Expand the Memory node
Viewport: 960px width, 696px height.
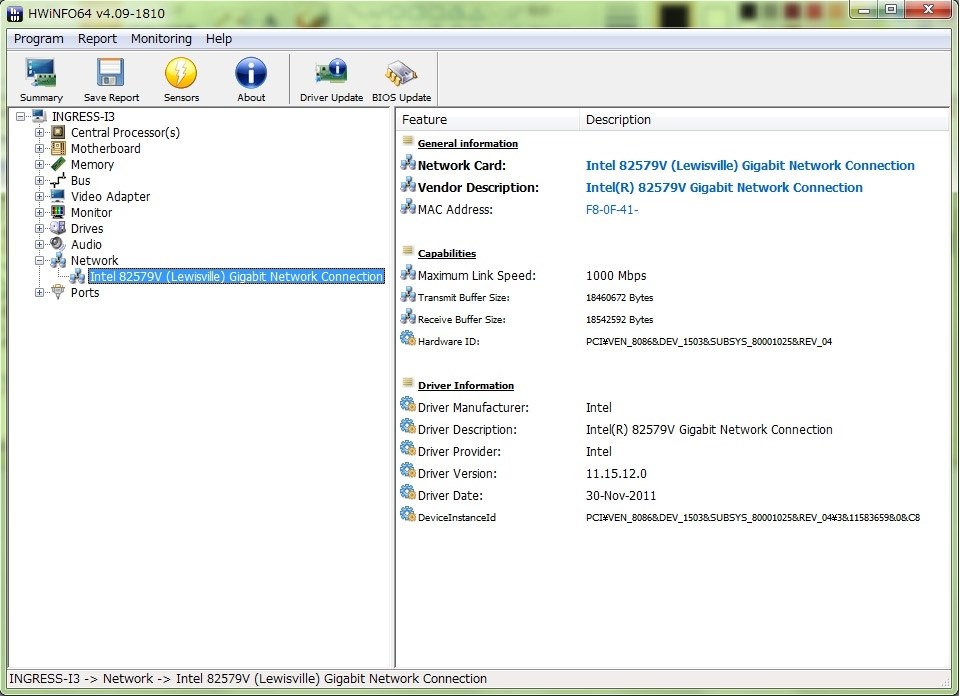click(x=39, y=164)
